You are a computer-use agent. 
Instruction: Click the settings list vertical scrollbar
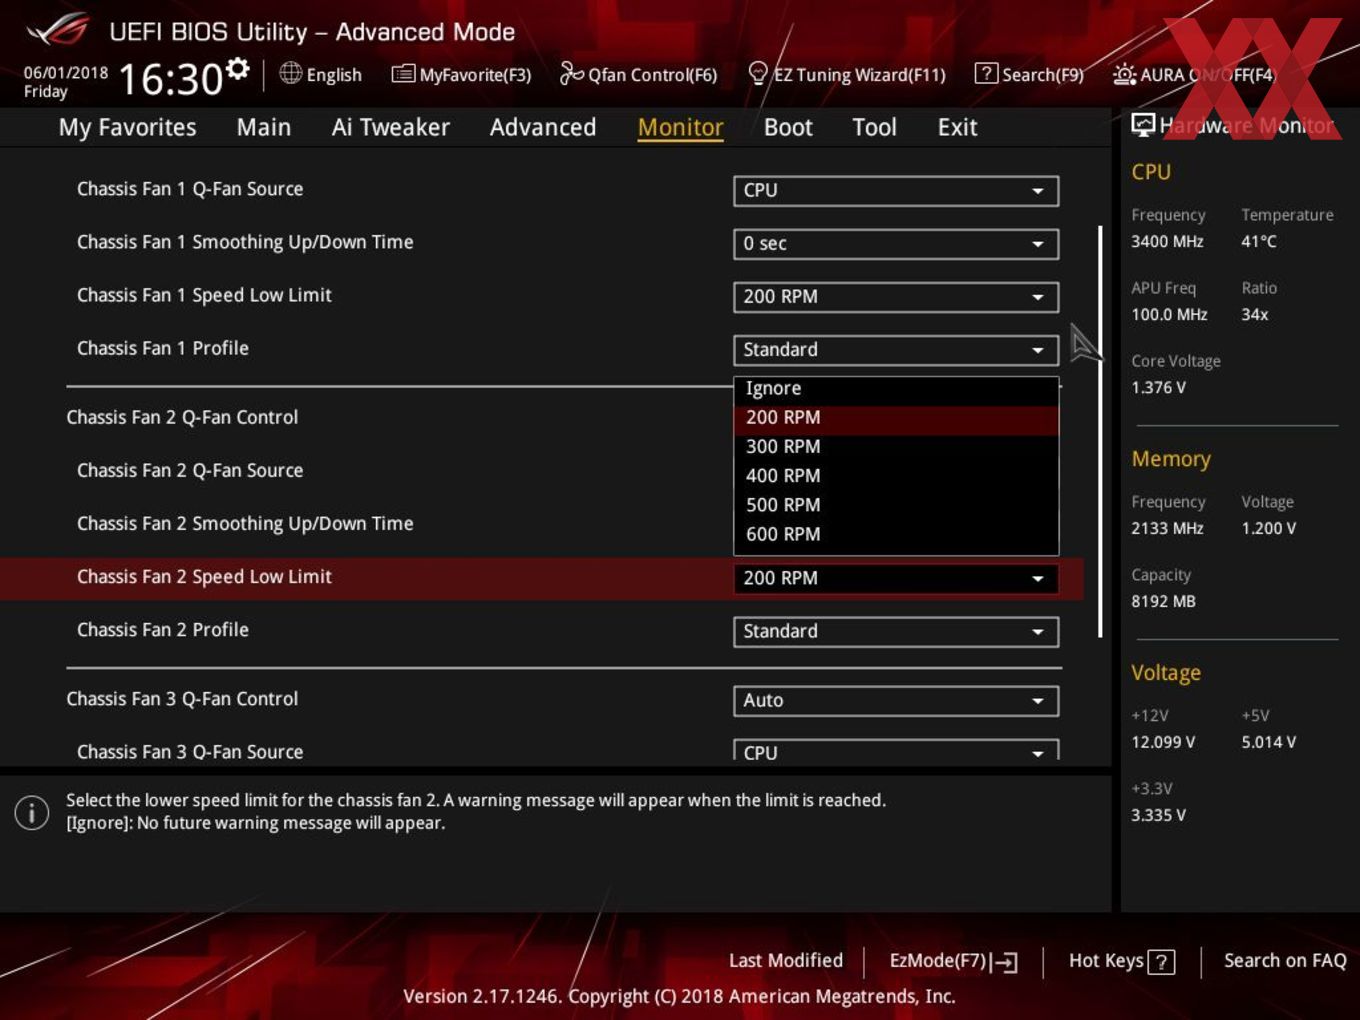(1100, 431)
